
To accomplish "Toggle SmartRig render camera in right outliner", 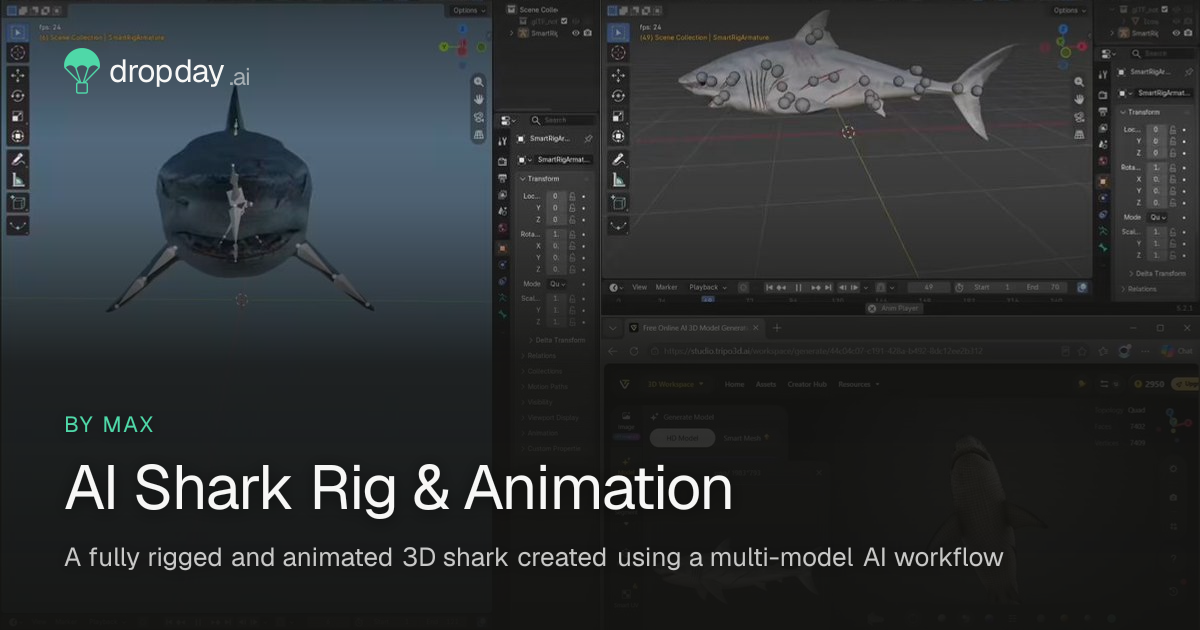I will (1189, 33).
